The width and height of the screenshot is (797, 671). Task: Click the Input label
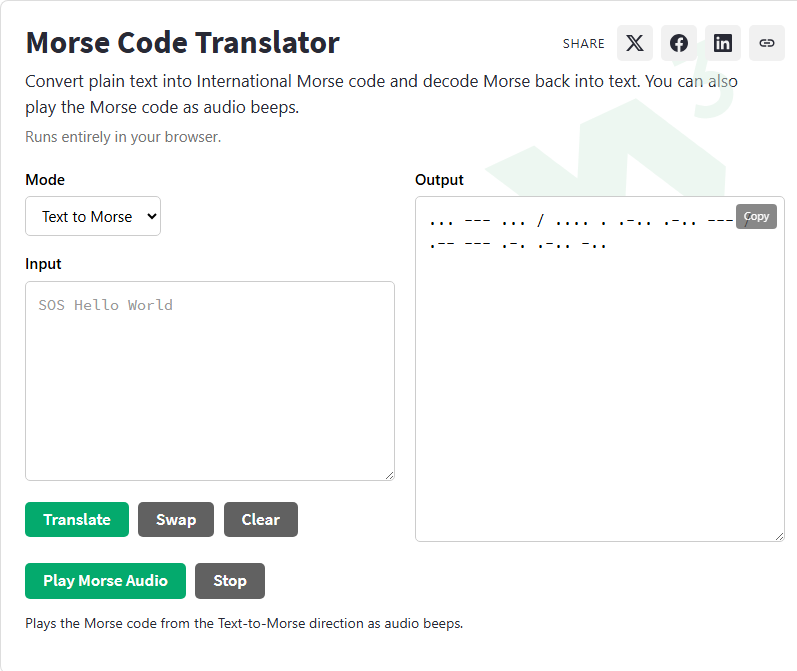pos(43,264)
